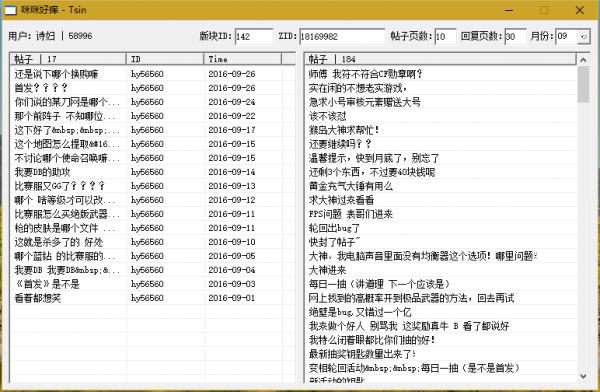Click the vertical scrollbar thumb in right list

click(583, 84)
